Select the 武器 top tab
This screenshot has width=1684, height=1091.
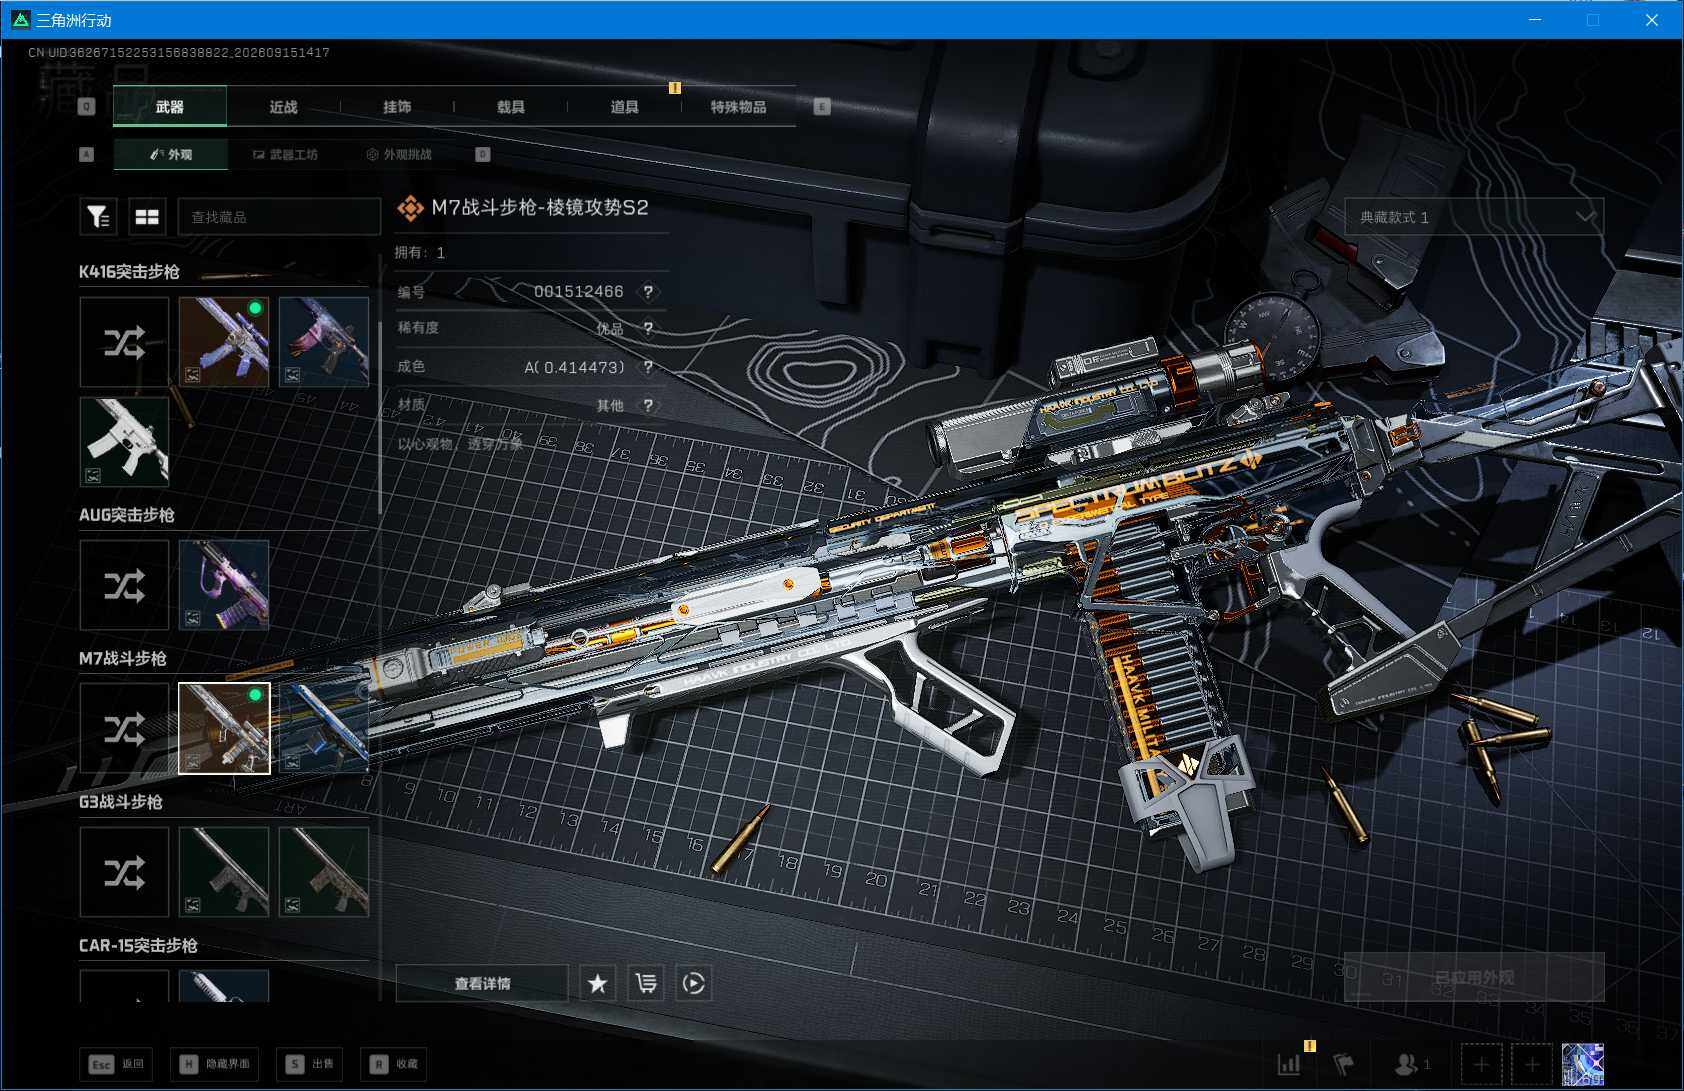(170, 107)
